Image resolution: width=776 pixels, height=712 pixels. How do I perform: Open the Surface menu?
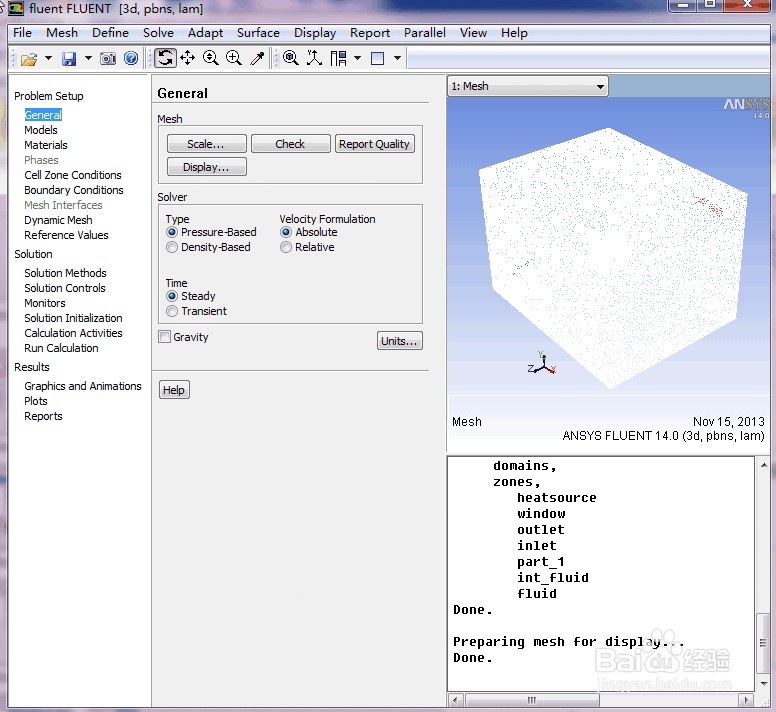pyautogui.click(x=258, y=33)
